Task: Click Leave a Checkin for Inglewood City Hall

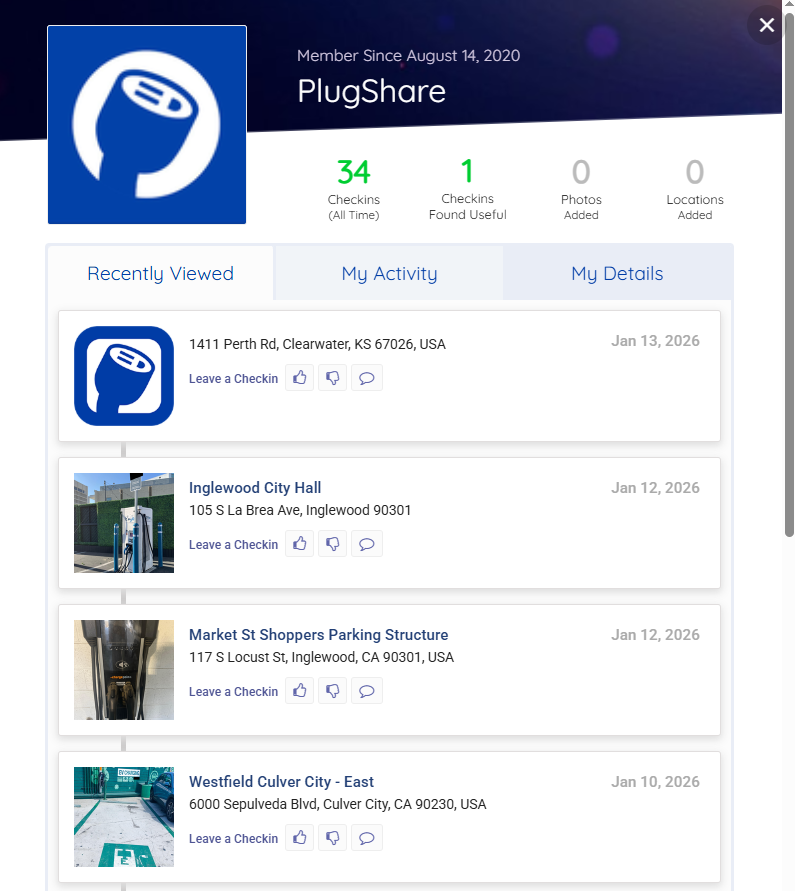Action: point(233,545)
